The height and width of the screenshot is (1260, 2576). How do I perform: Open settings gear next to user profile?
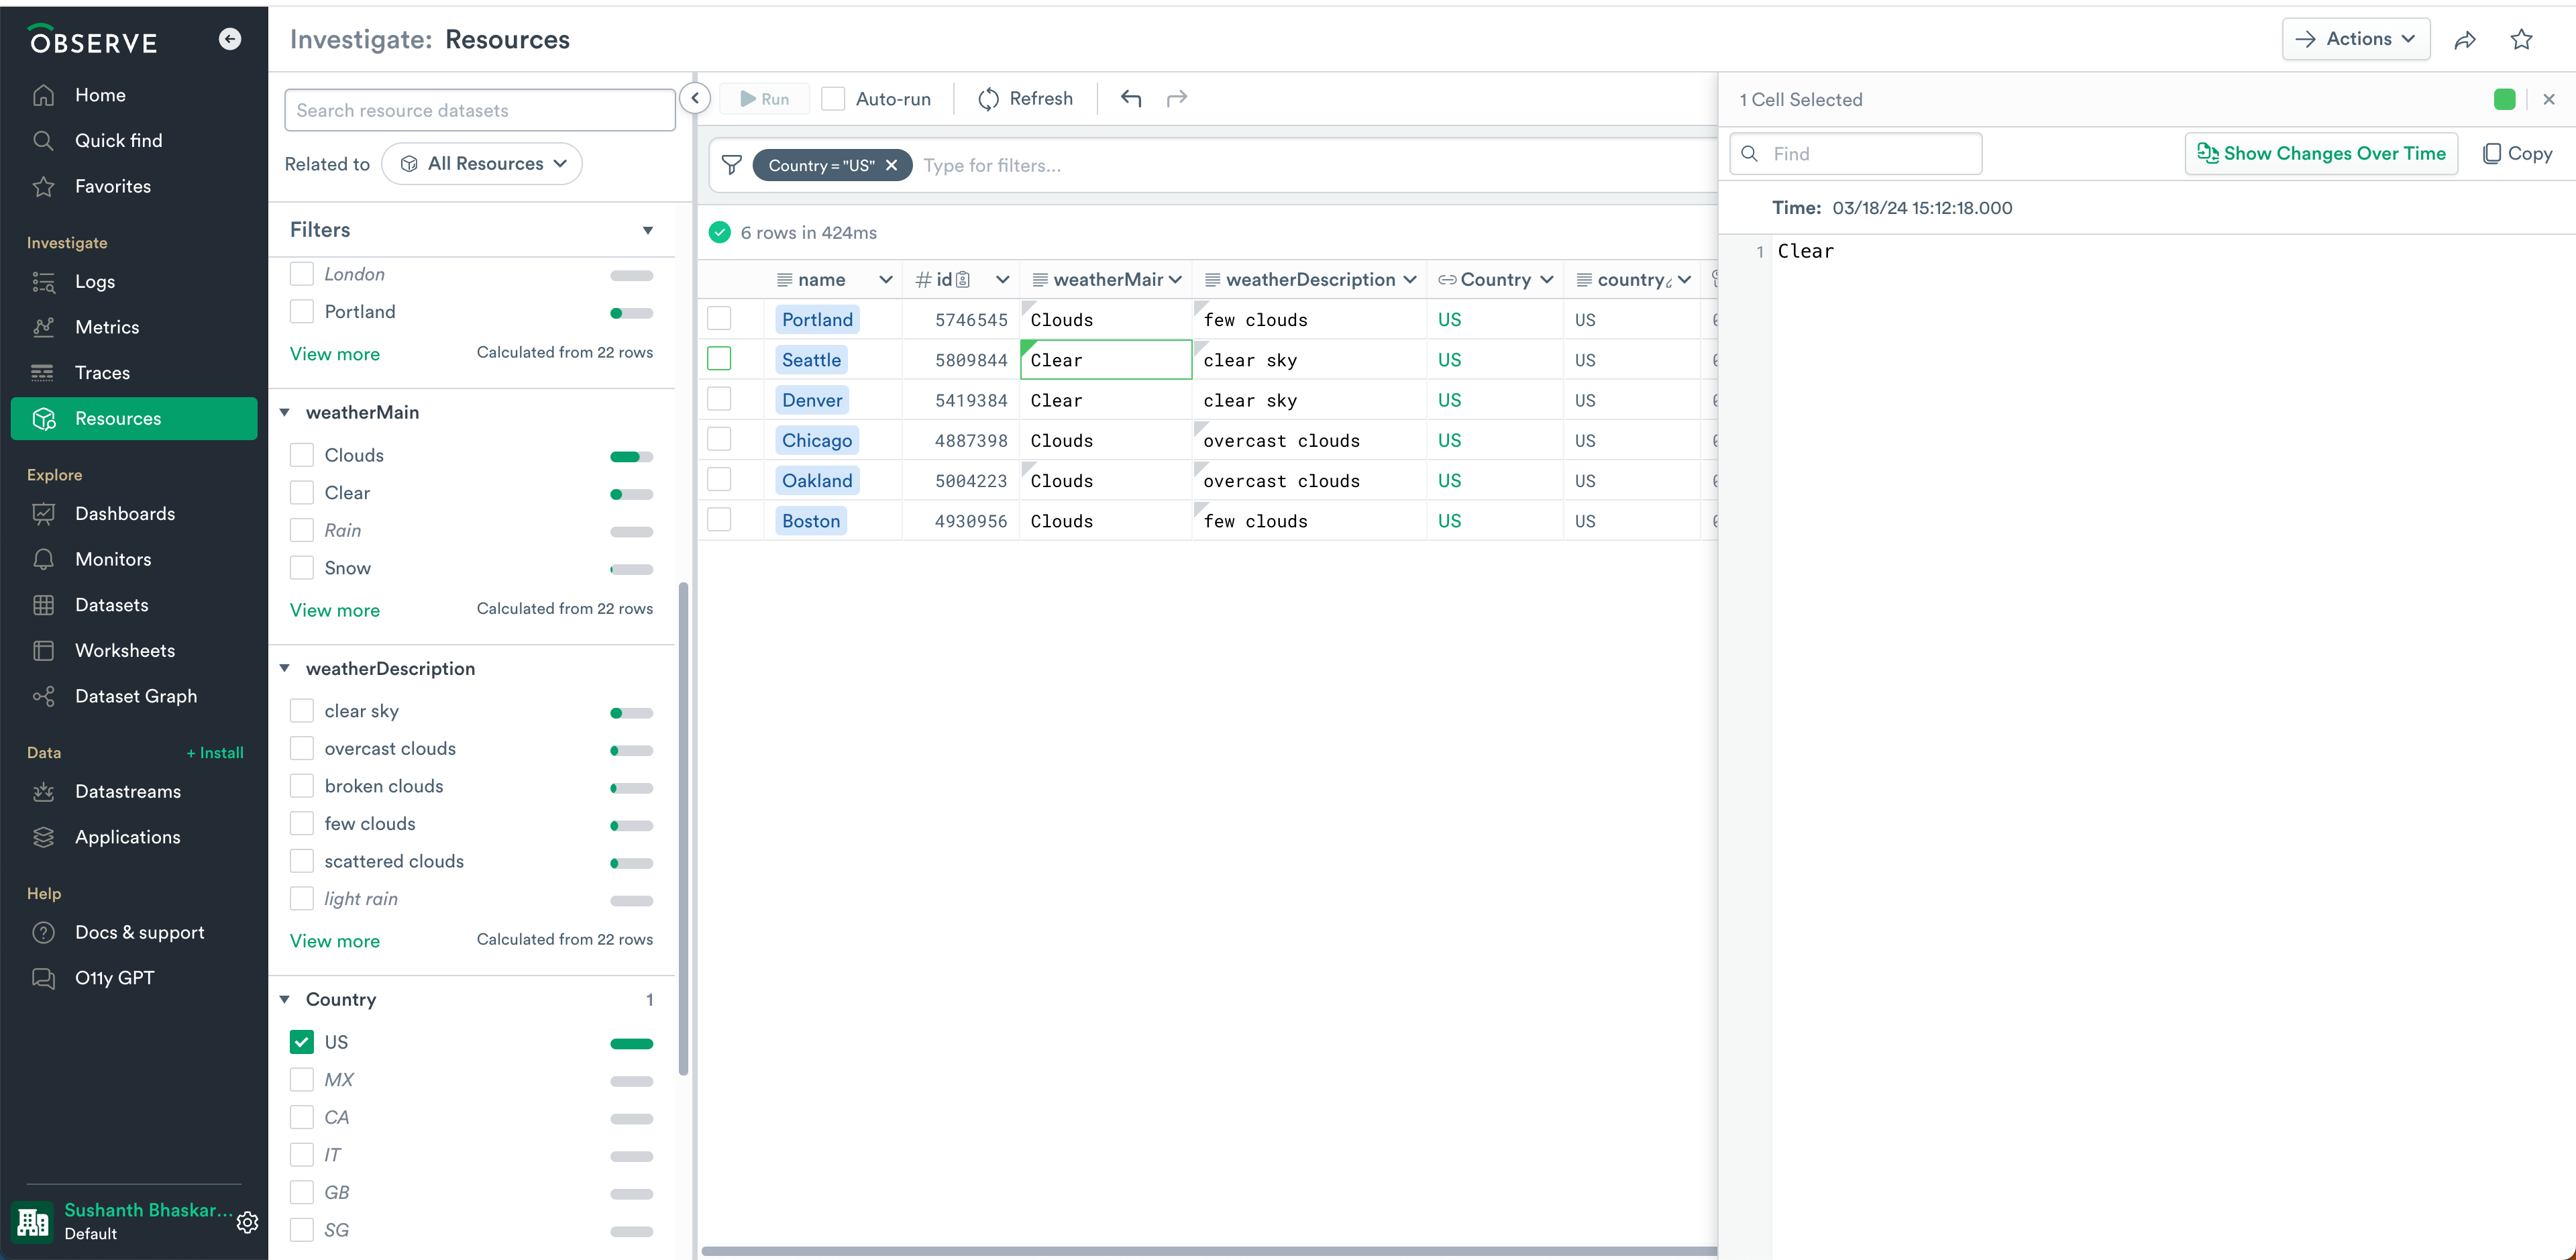pos(248,1222)
